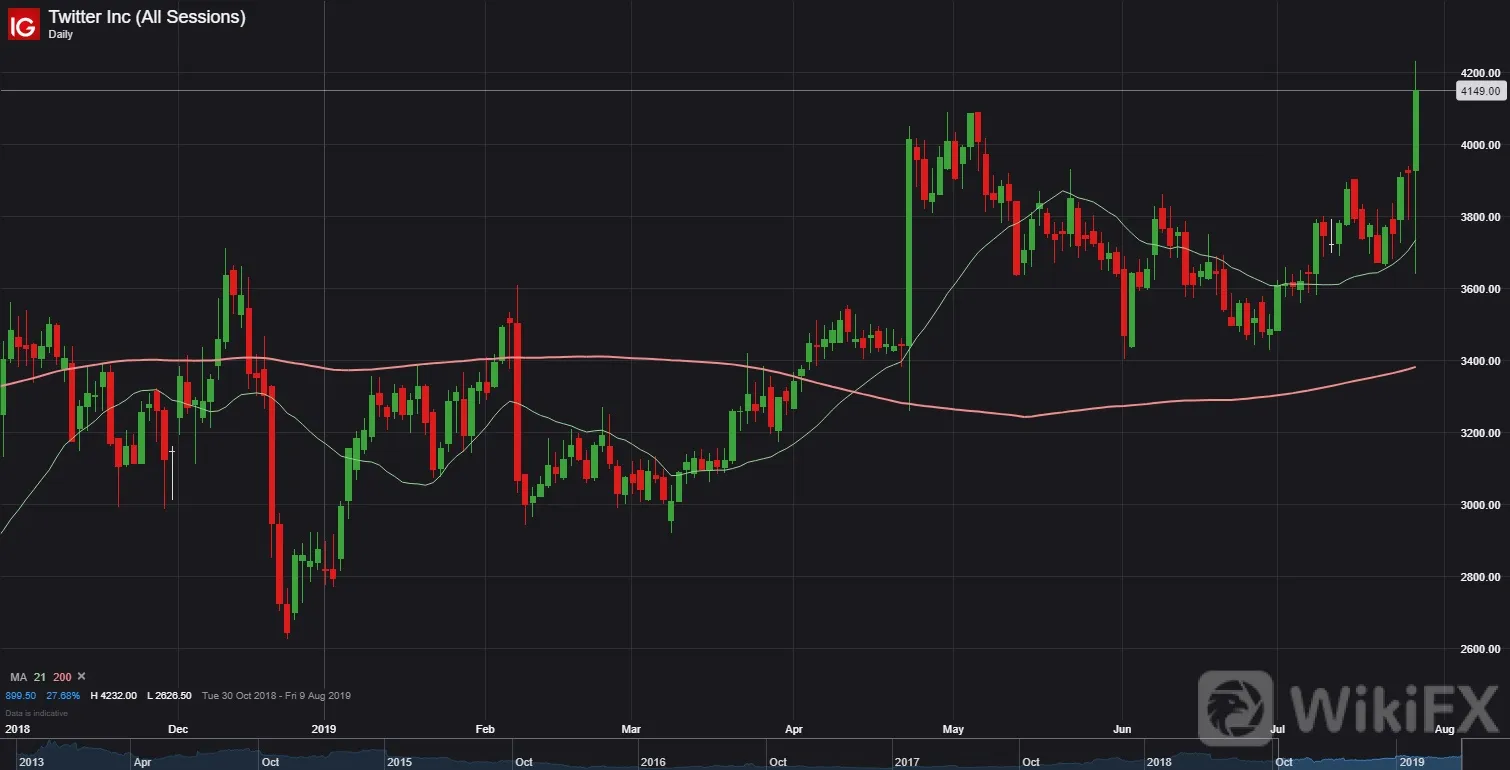Select the 21-period MA value
1510x770 pixels.
pyautogui.click(x=41, y=677)
